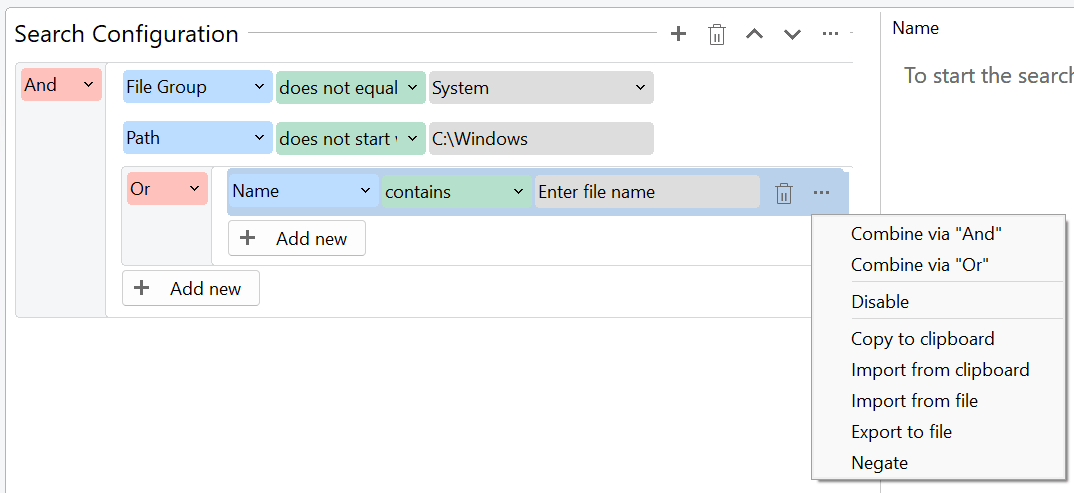Select Combine via "And" menu item
This screenshot has width=1074, height=493.
(x=926, y=234)
